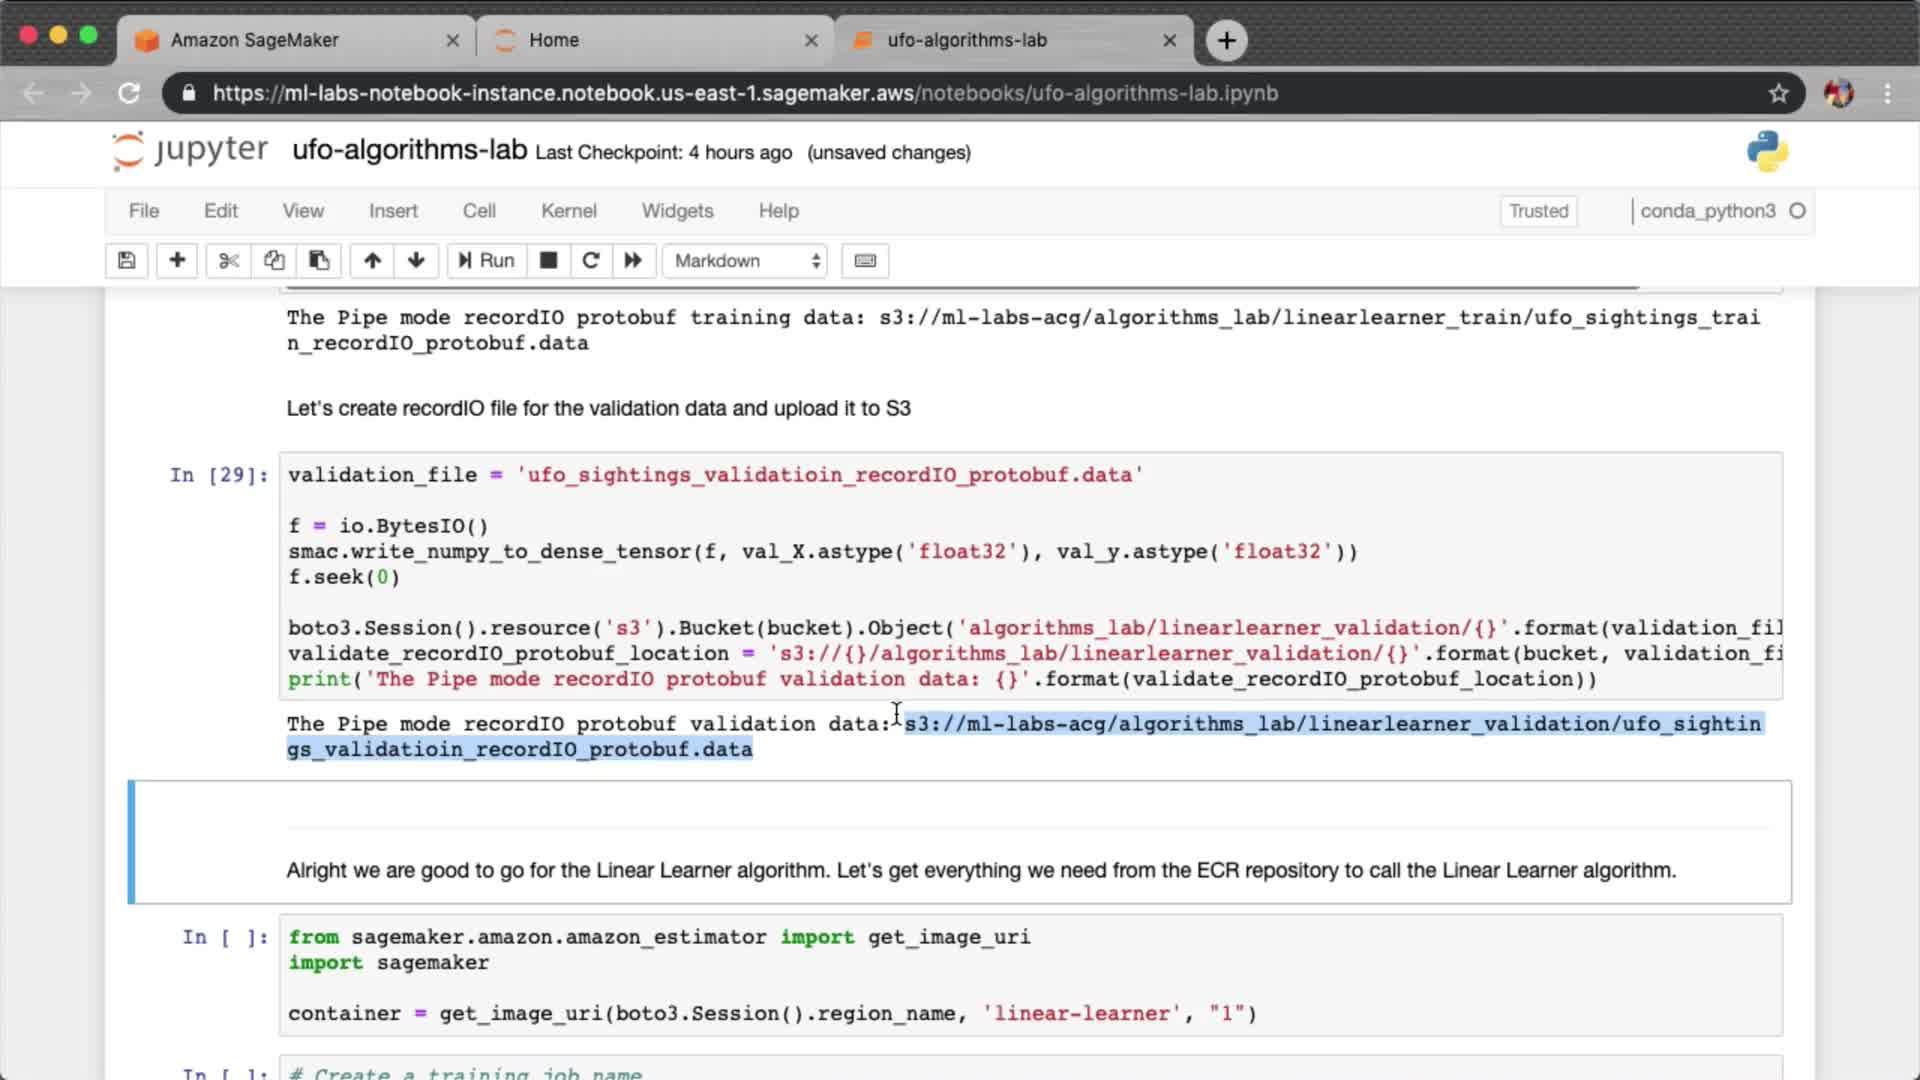Copy selected cells icon
1920x1080 pixels.
click(x=274, y=260)
